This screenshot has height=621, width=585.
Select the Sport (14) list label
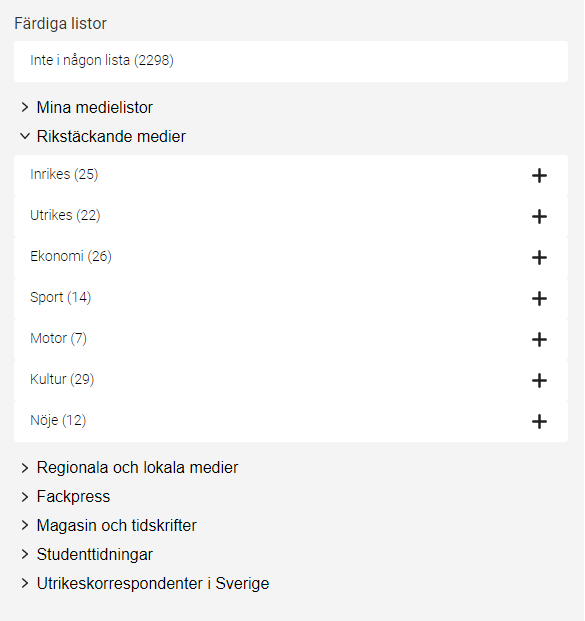[x=61, y=297]
